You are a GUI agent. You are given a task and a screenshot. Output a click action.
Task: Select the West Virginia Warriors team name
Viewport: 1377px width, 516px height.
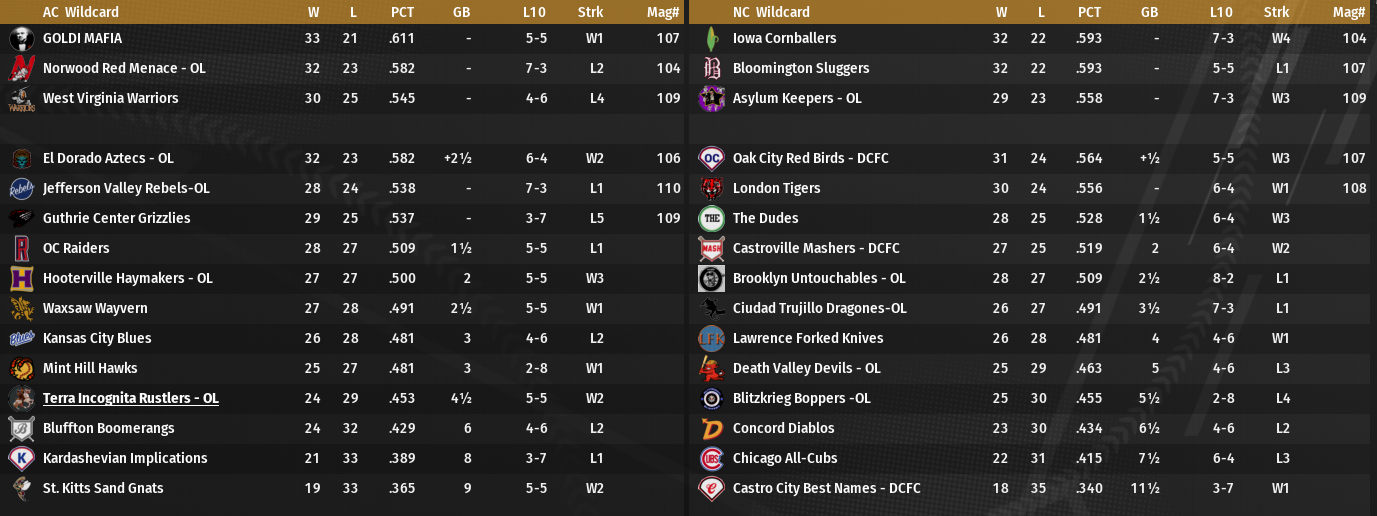click(110, 98)
